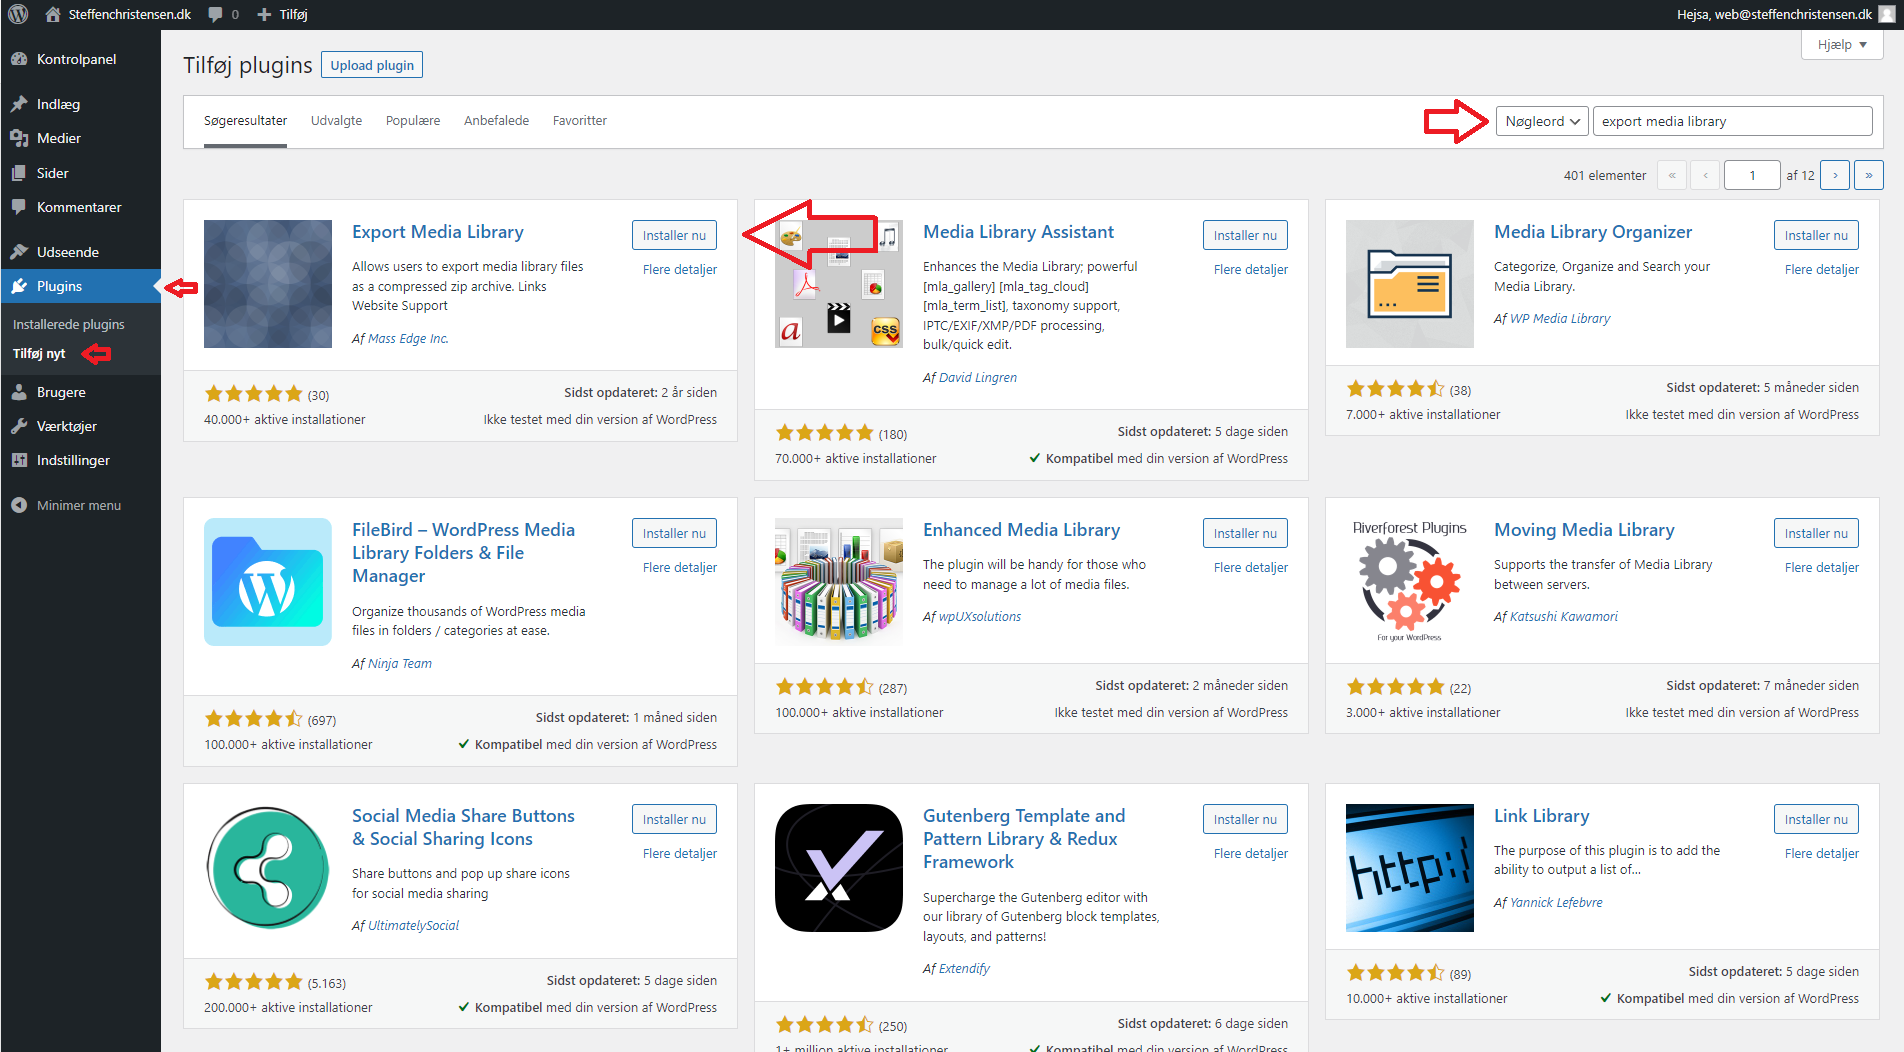Switch to Udvalgte tab
The image size is (1904, 1052).
pyautogui.click(x=336, y=121)
